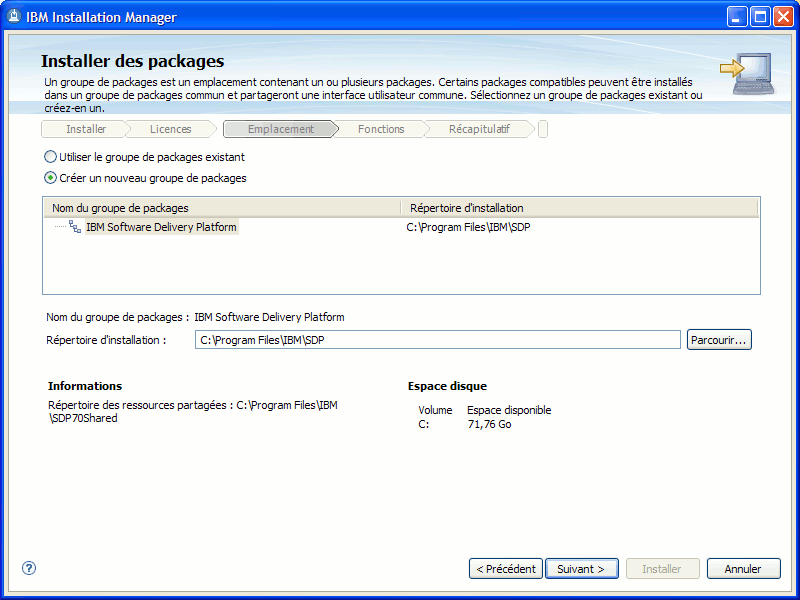Go to the Fonctions wizard step

(381, 129)
